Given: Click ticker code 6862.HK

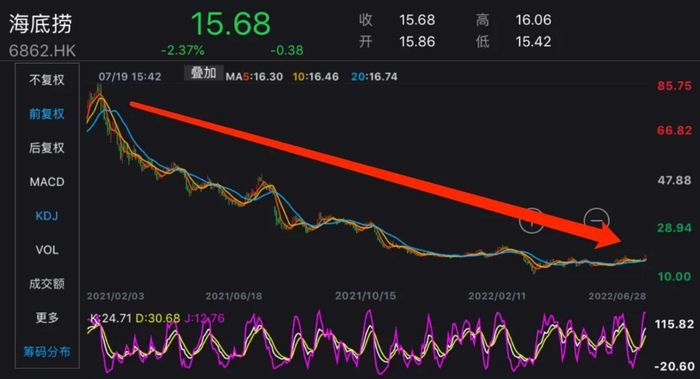Looking at the screenshot, I should click(42, 51).
